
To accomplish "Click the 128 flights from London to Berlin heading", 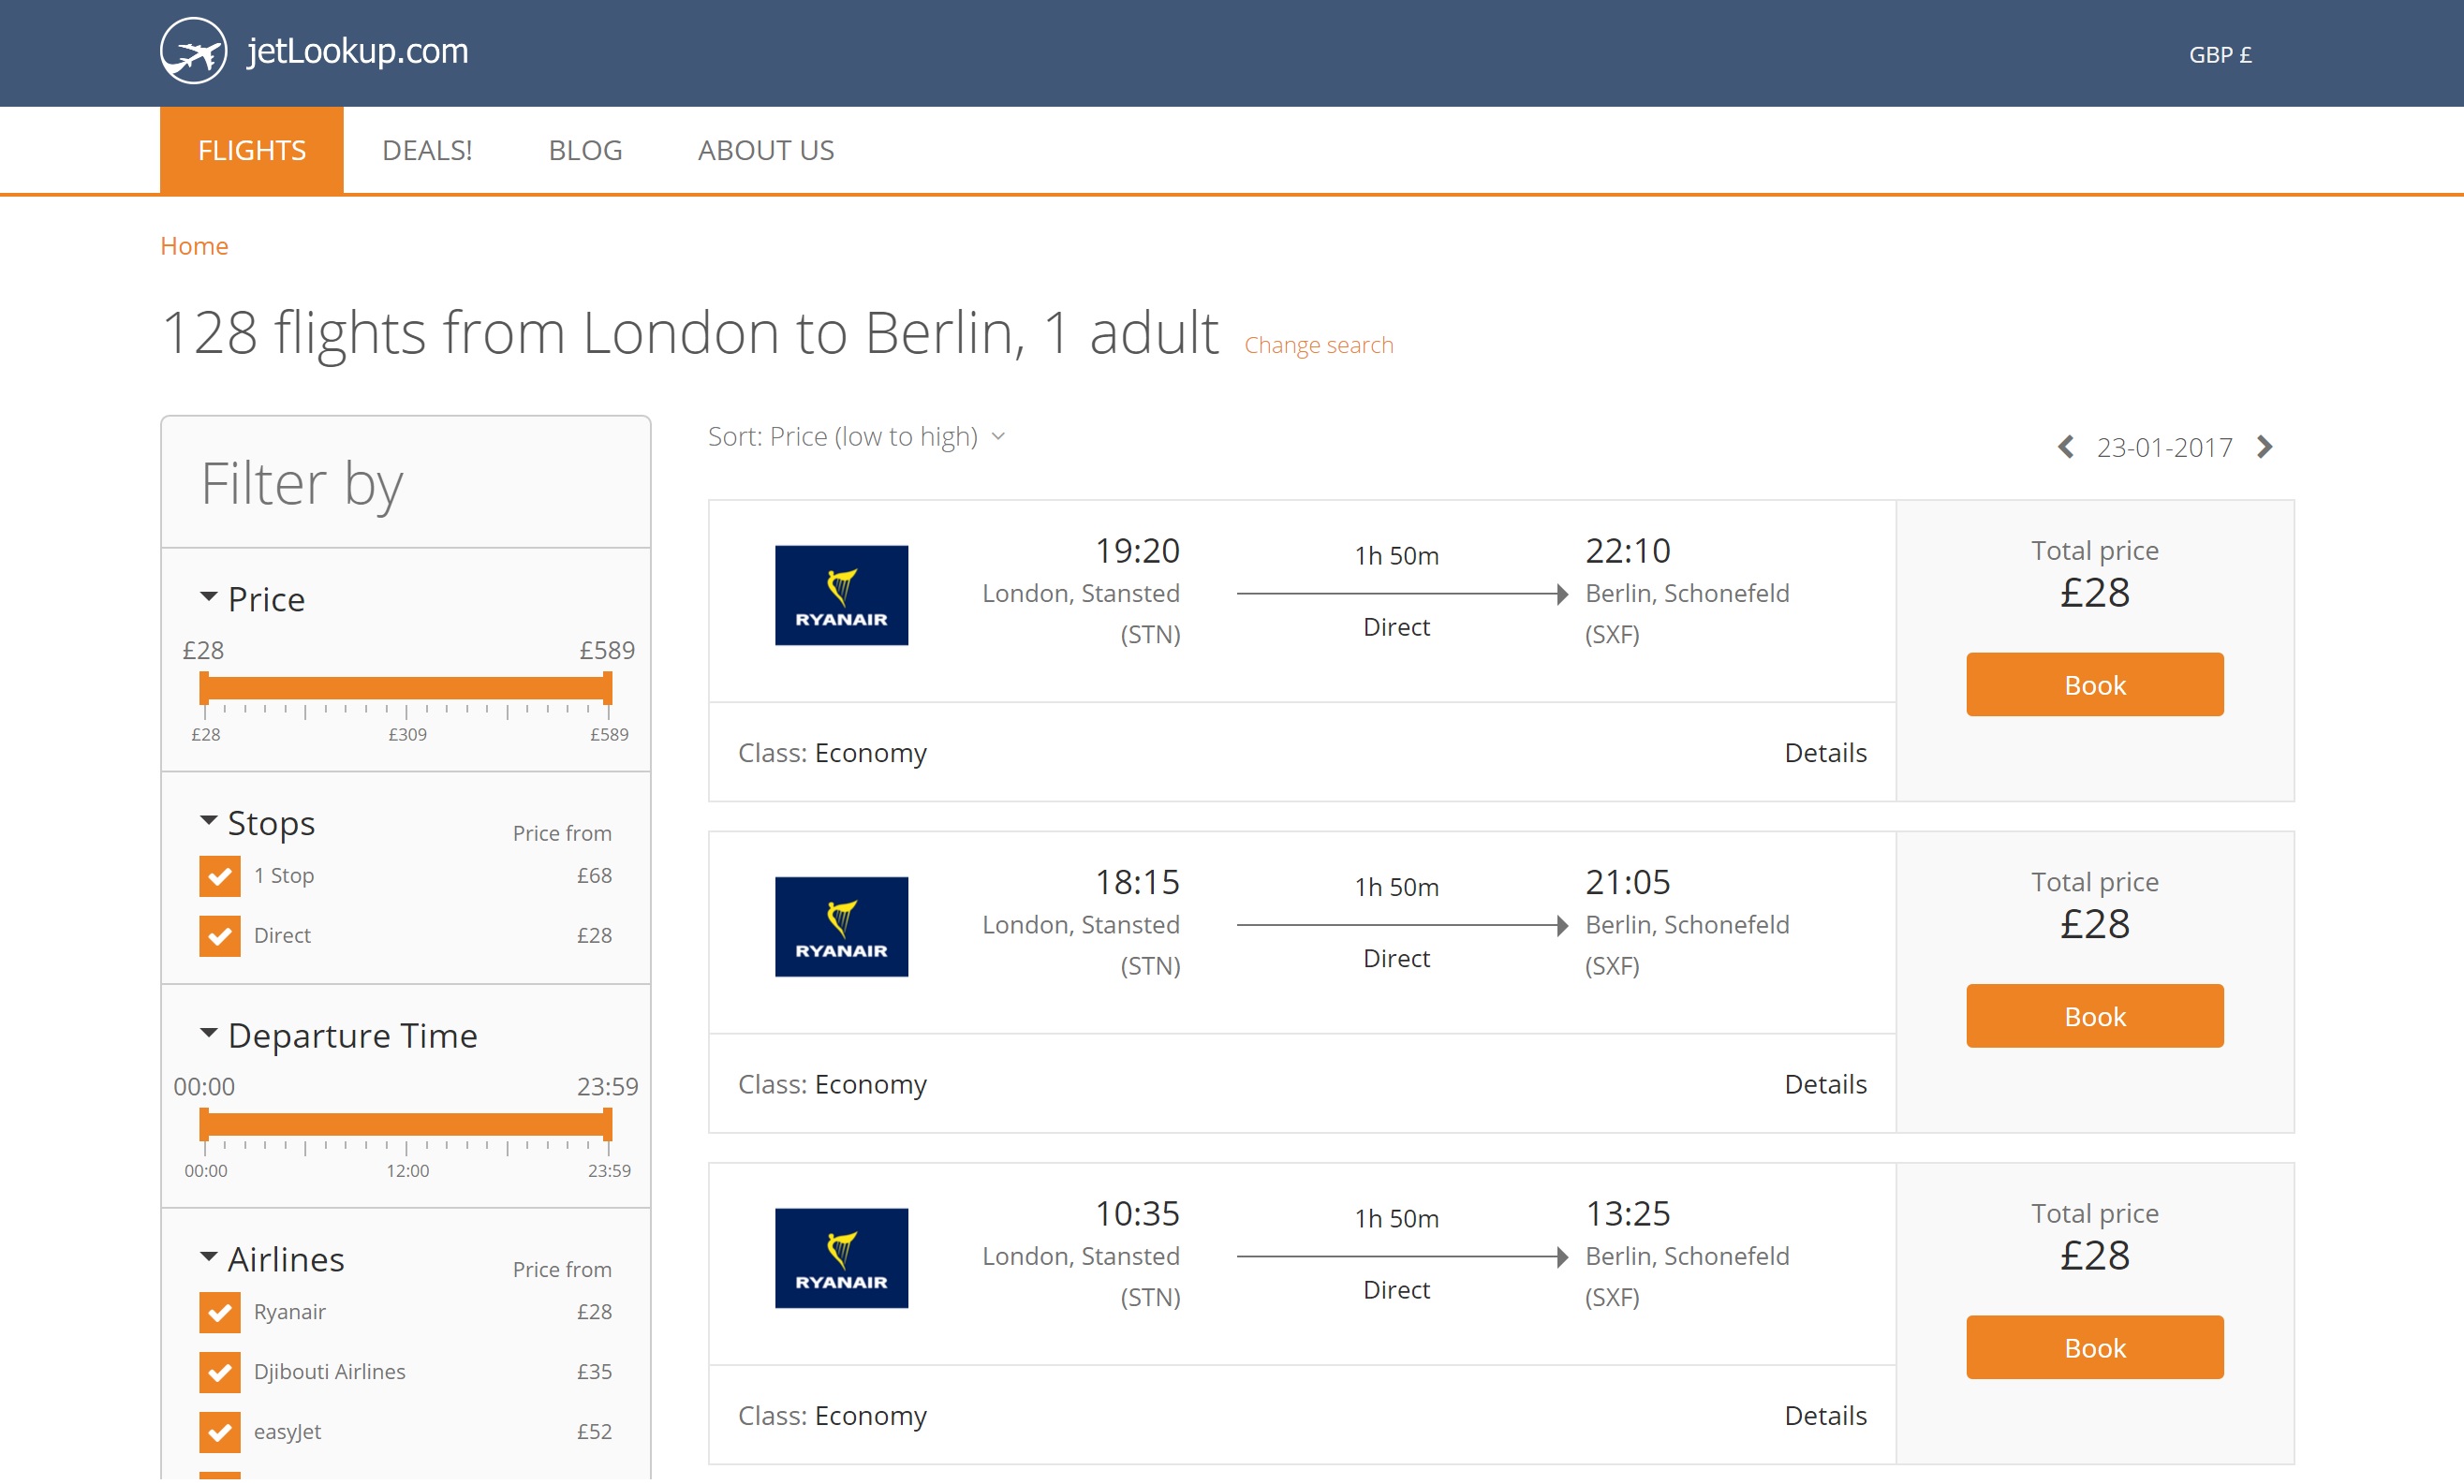I will click(x=690, y=333).
